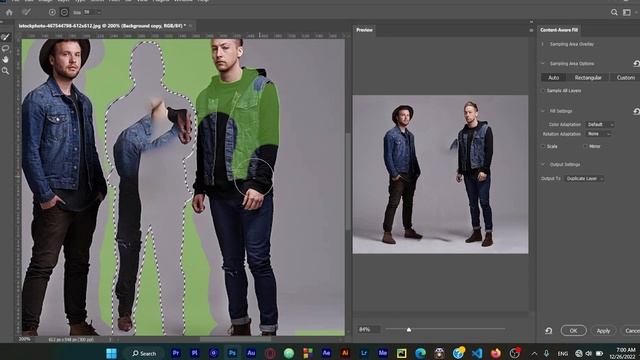This screenshot has width=640, height=360.
Task: Click the ENG language indicator
Action: [562, 353]
